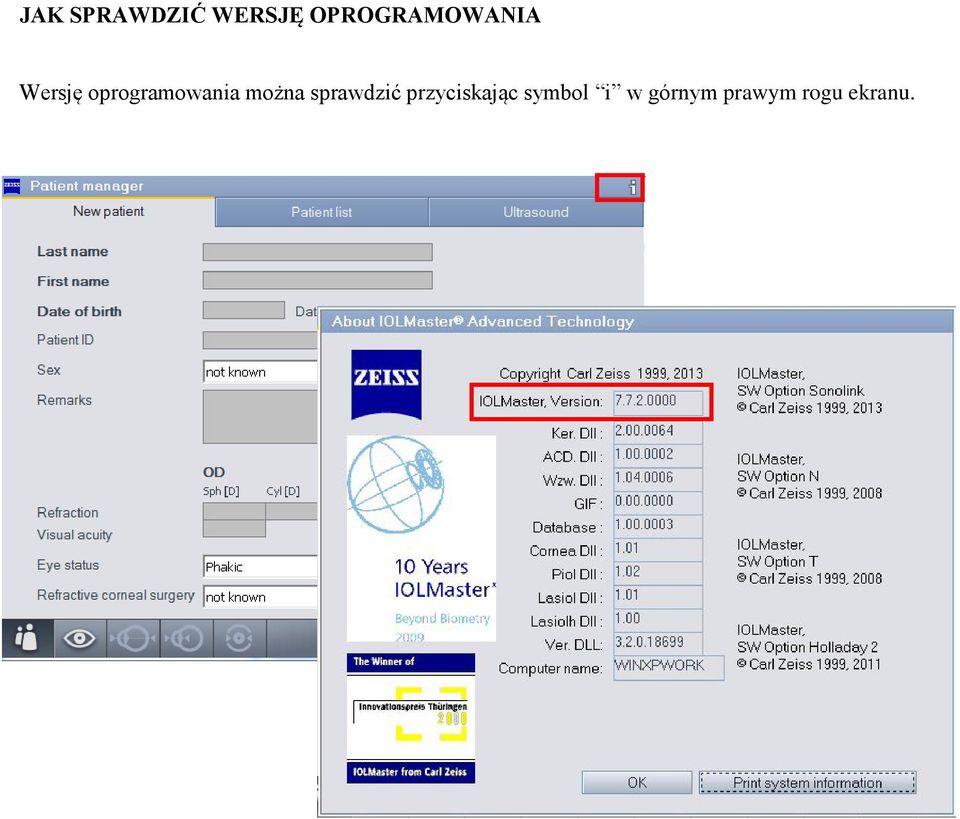960x819 pixels.
Task: Open the Eye status dropdown showing Phakic
Action: tap(261, 566)
